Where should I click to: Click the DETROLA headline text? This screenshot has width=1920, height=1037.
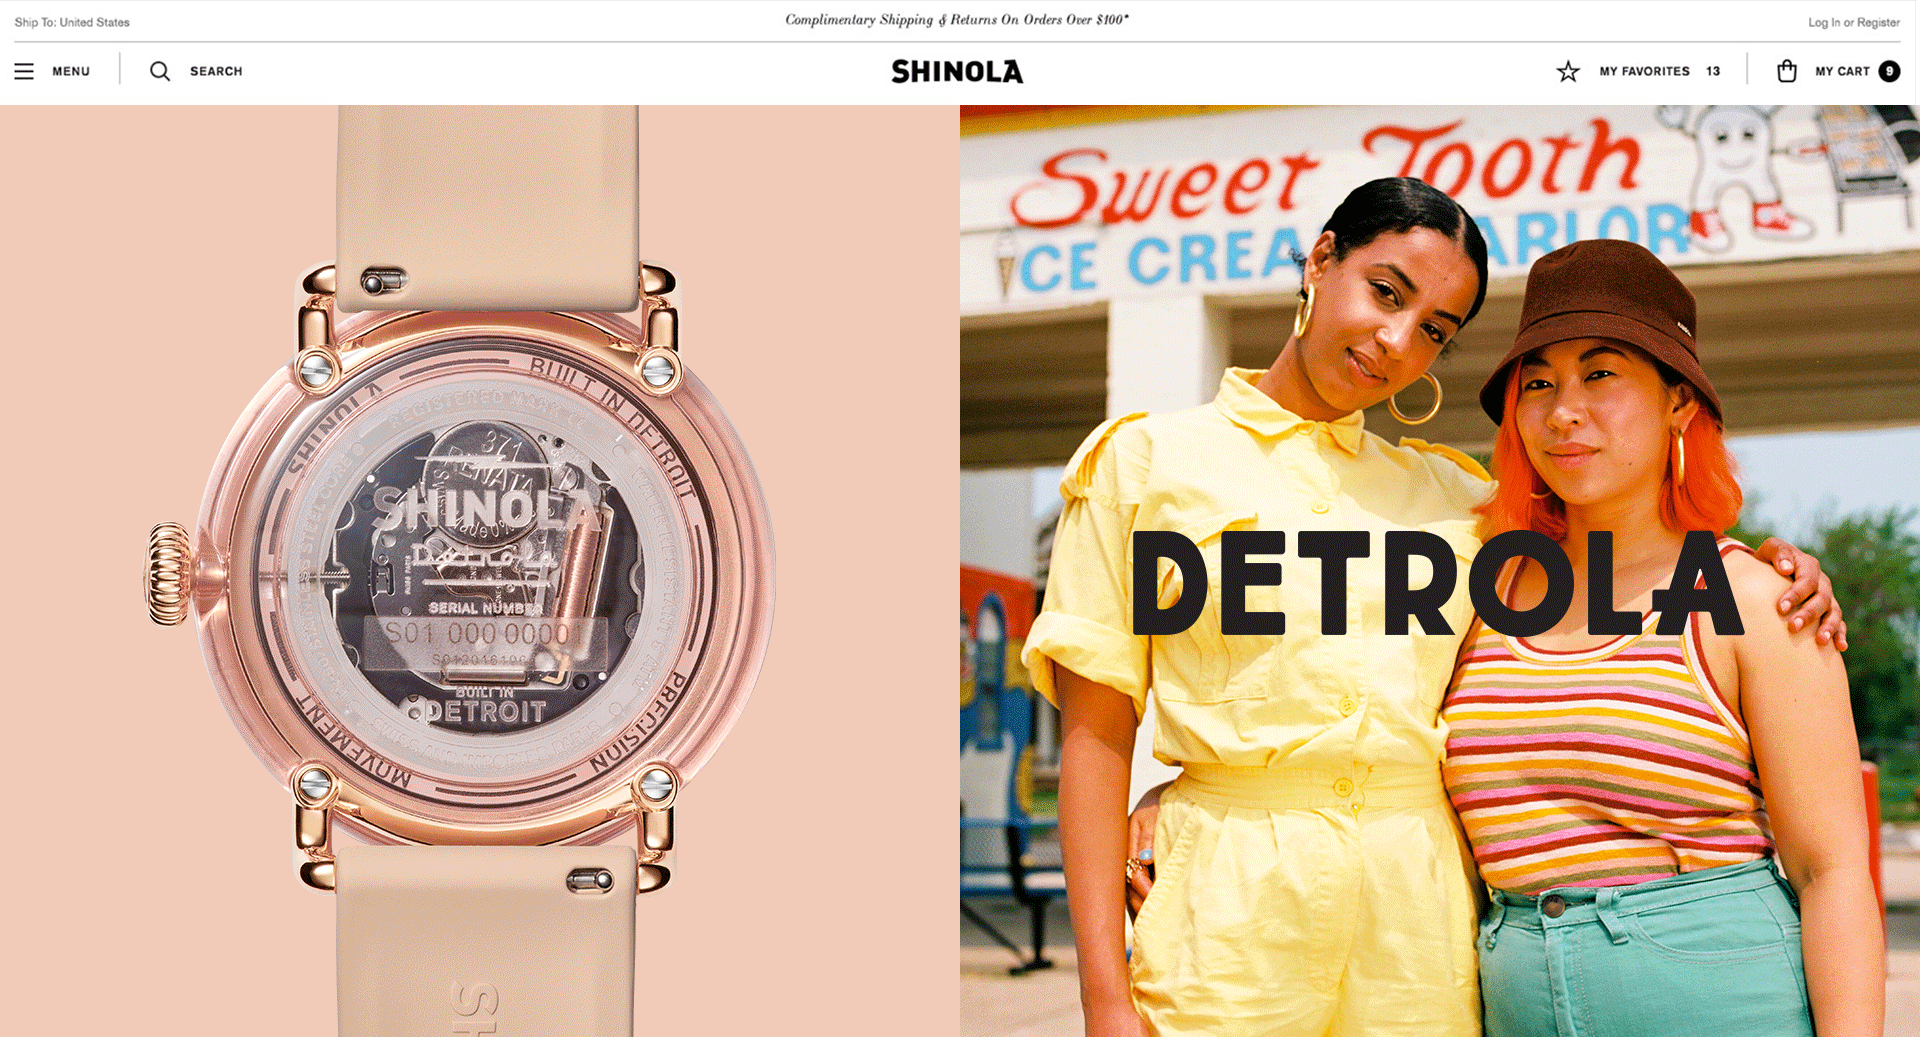(1438, 583)
